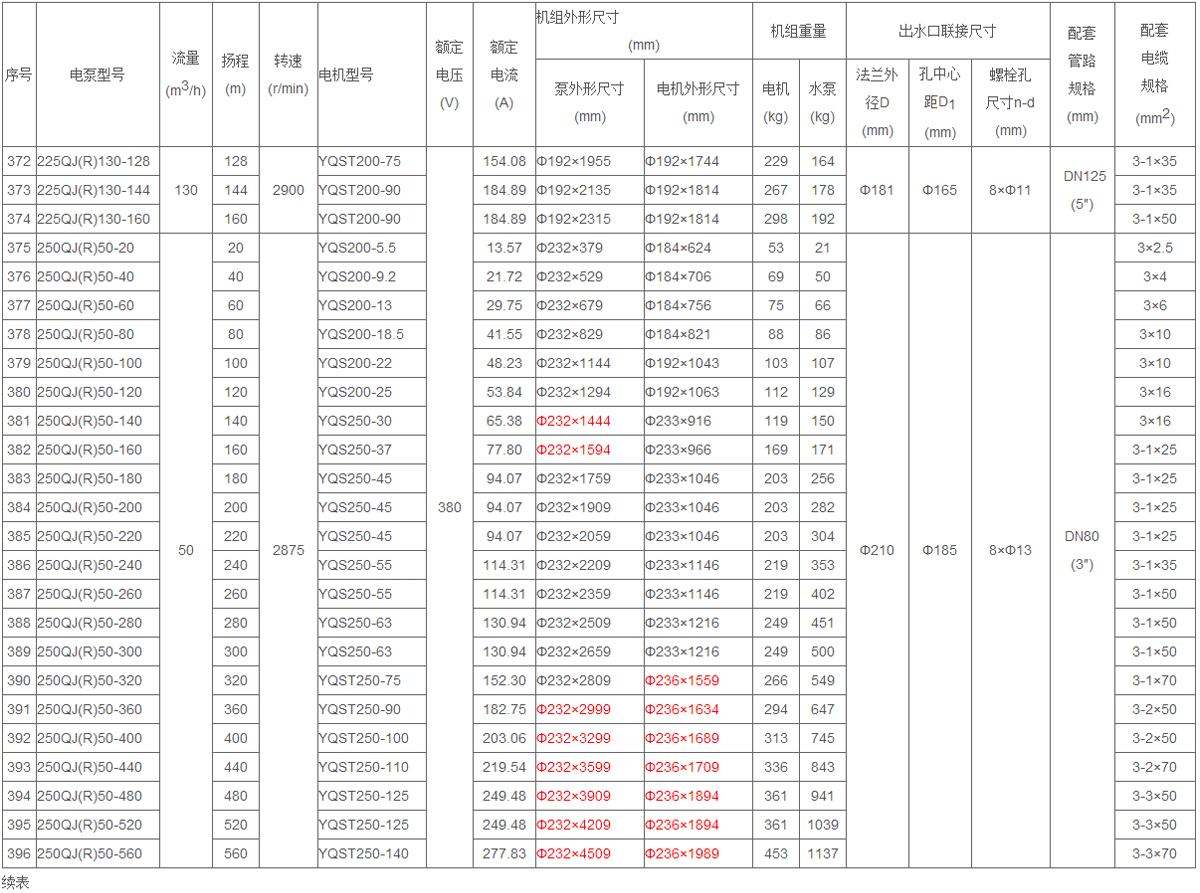Click motor model YQS200-5.5

coord(357,247)
